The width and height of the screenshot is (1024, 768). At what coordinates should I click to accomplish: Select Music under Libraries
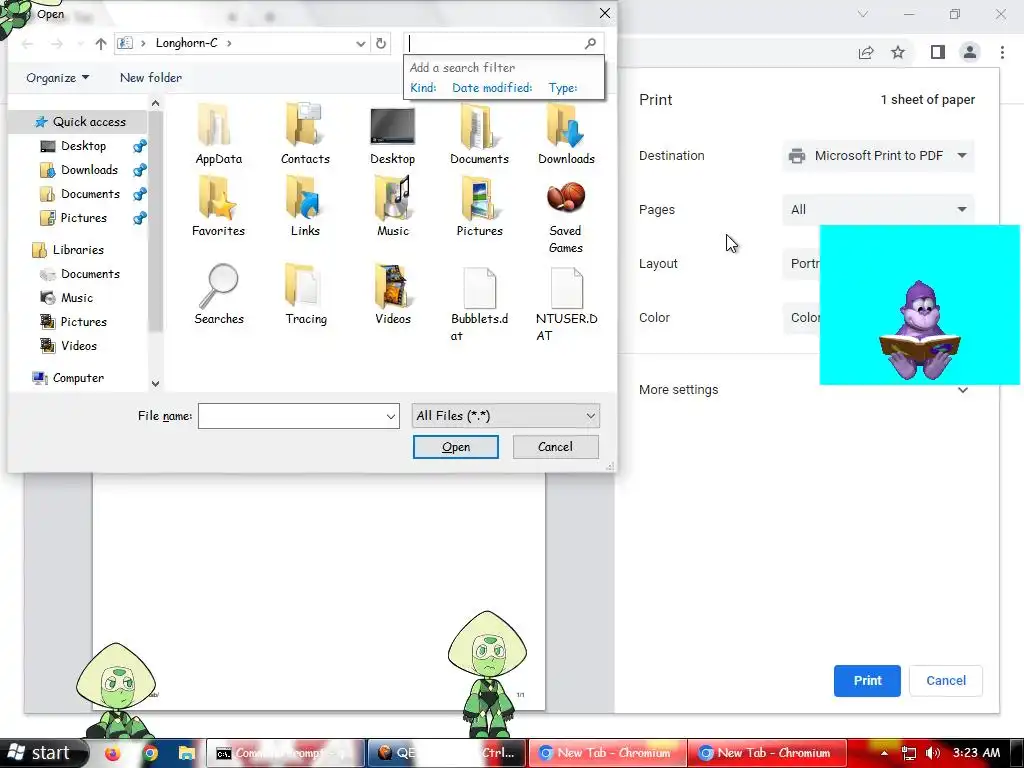[76, 298]
